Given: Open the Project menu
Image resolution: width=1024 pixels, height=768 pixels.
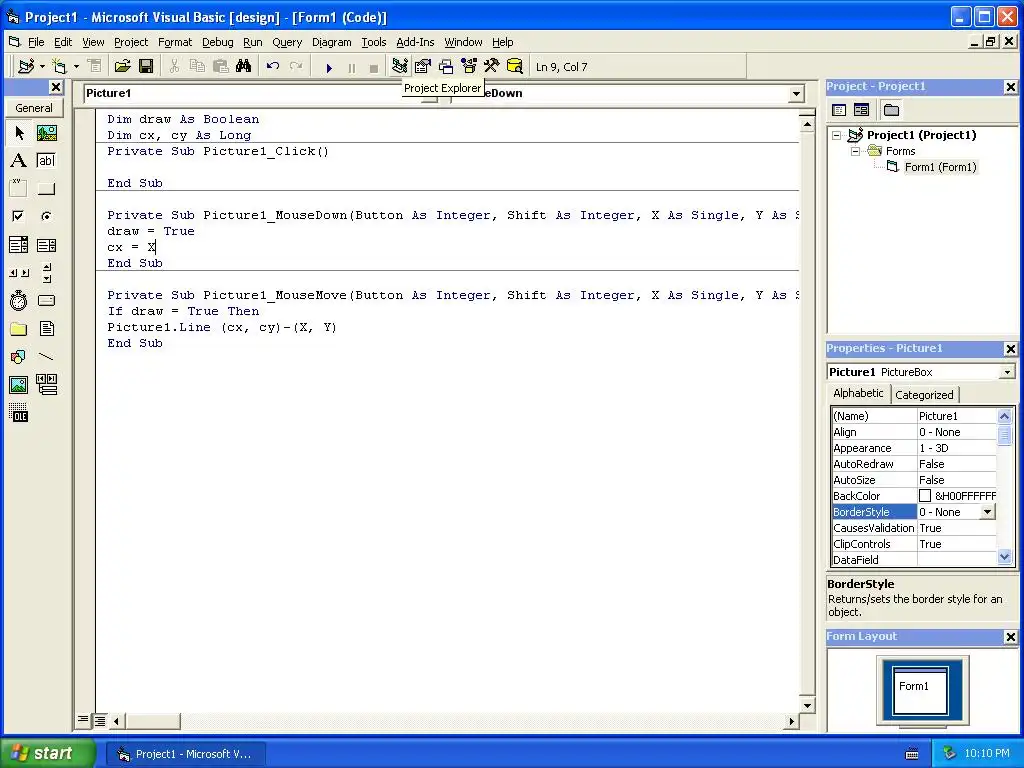Looking at the screenshot, I should 131,42.
